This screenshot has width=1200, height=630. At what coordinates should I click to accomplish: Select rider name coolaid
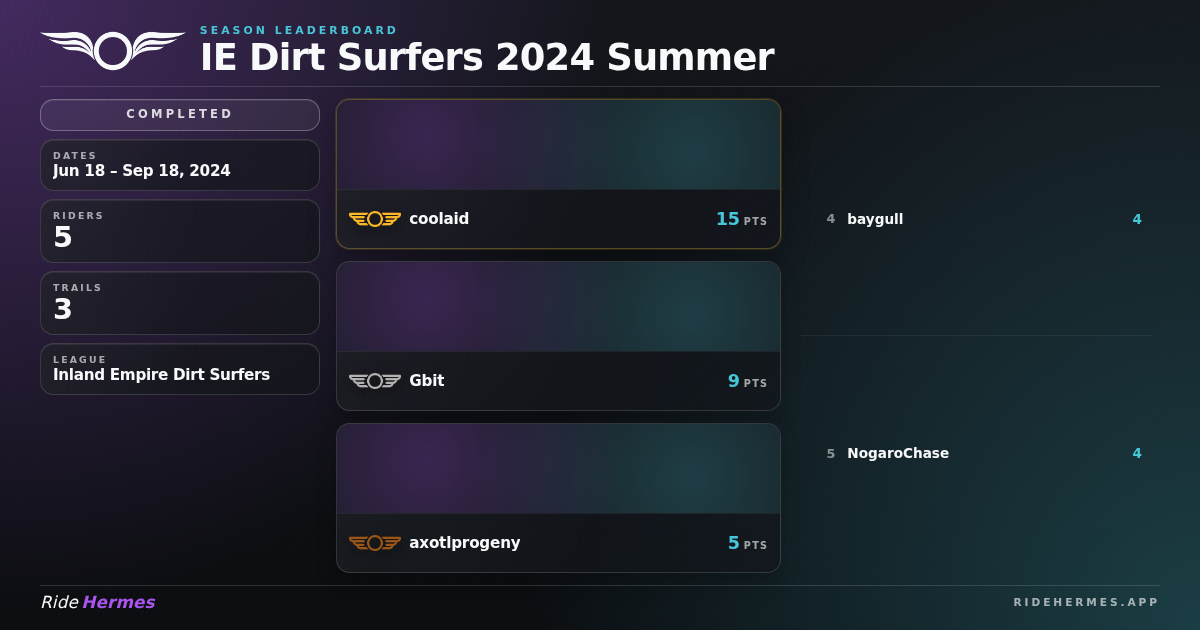pyautogui.click(x=439, y=219)
